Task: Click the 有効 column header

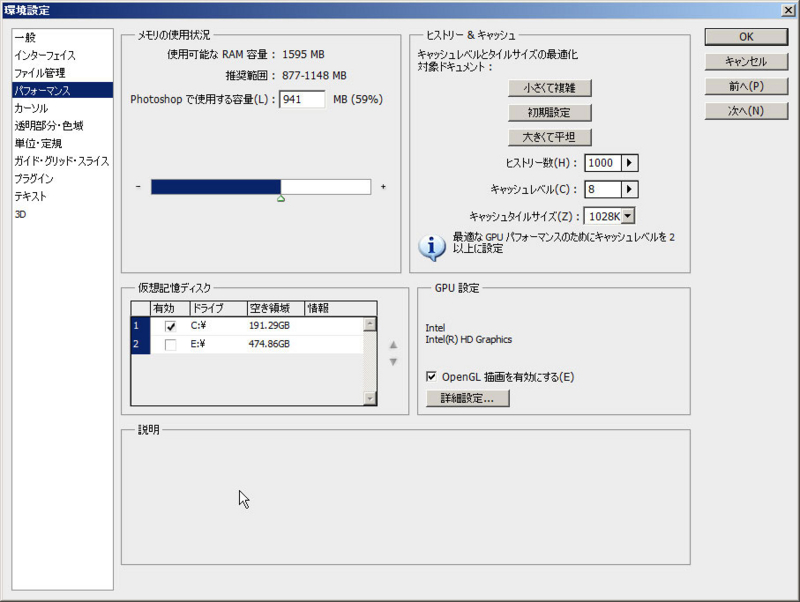Action: [x=170, y=308]
